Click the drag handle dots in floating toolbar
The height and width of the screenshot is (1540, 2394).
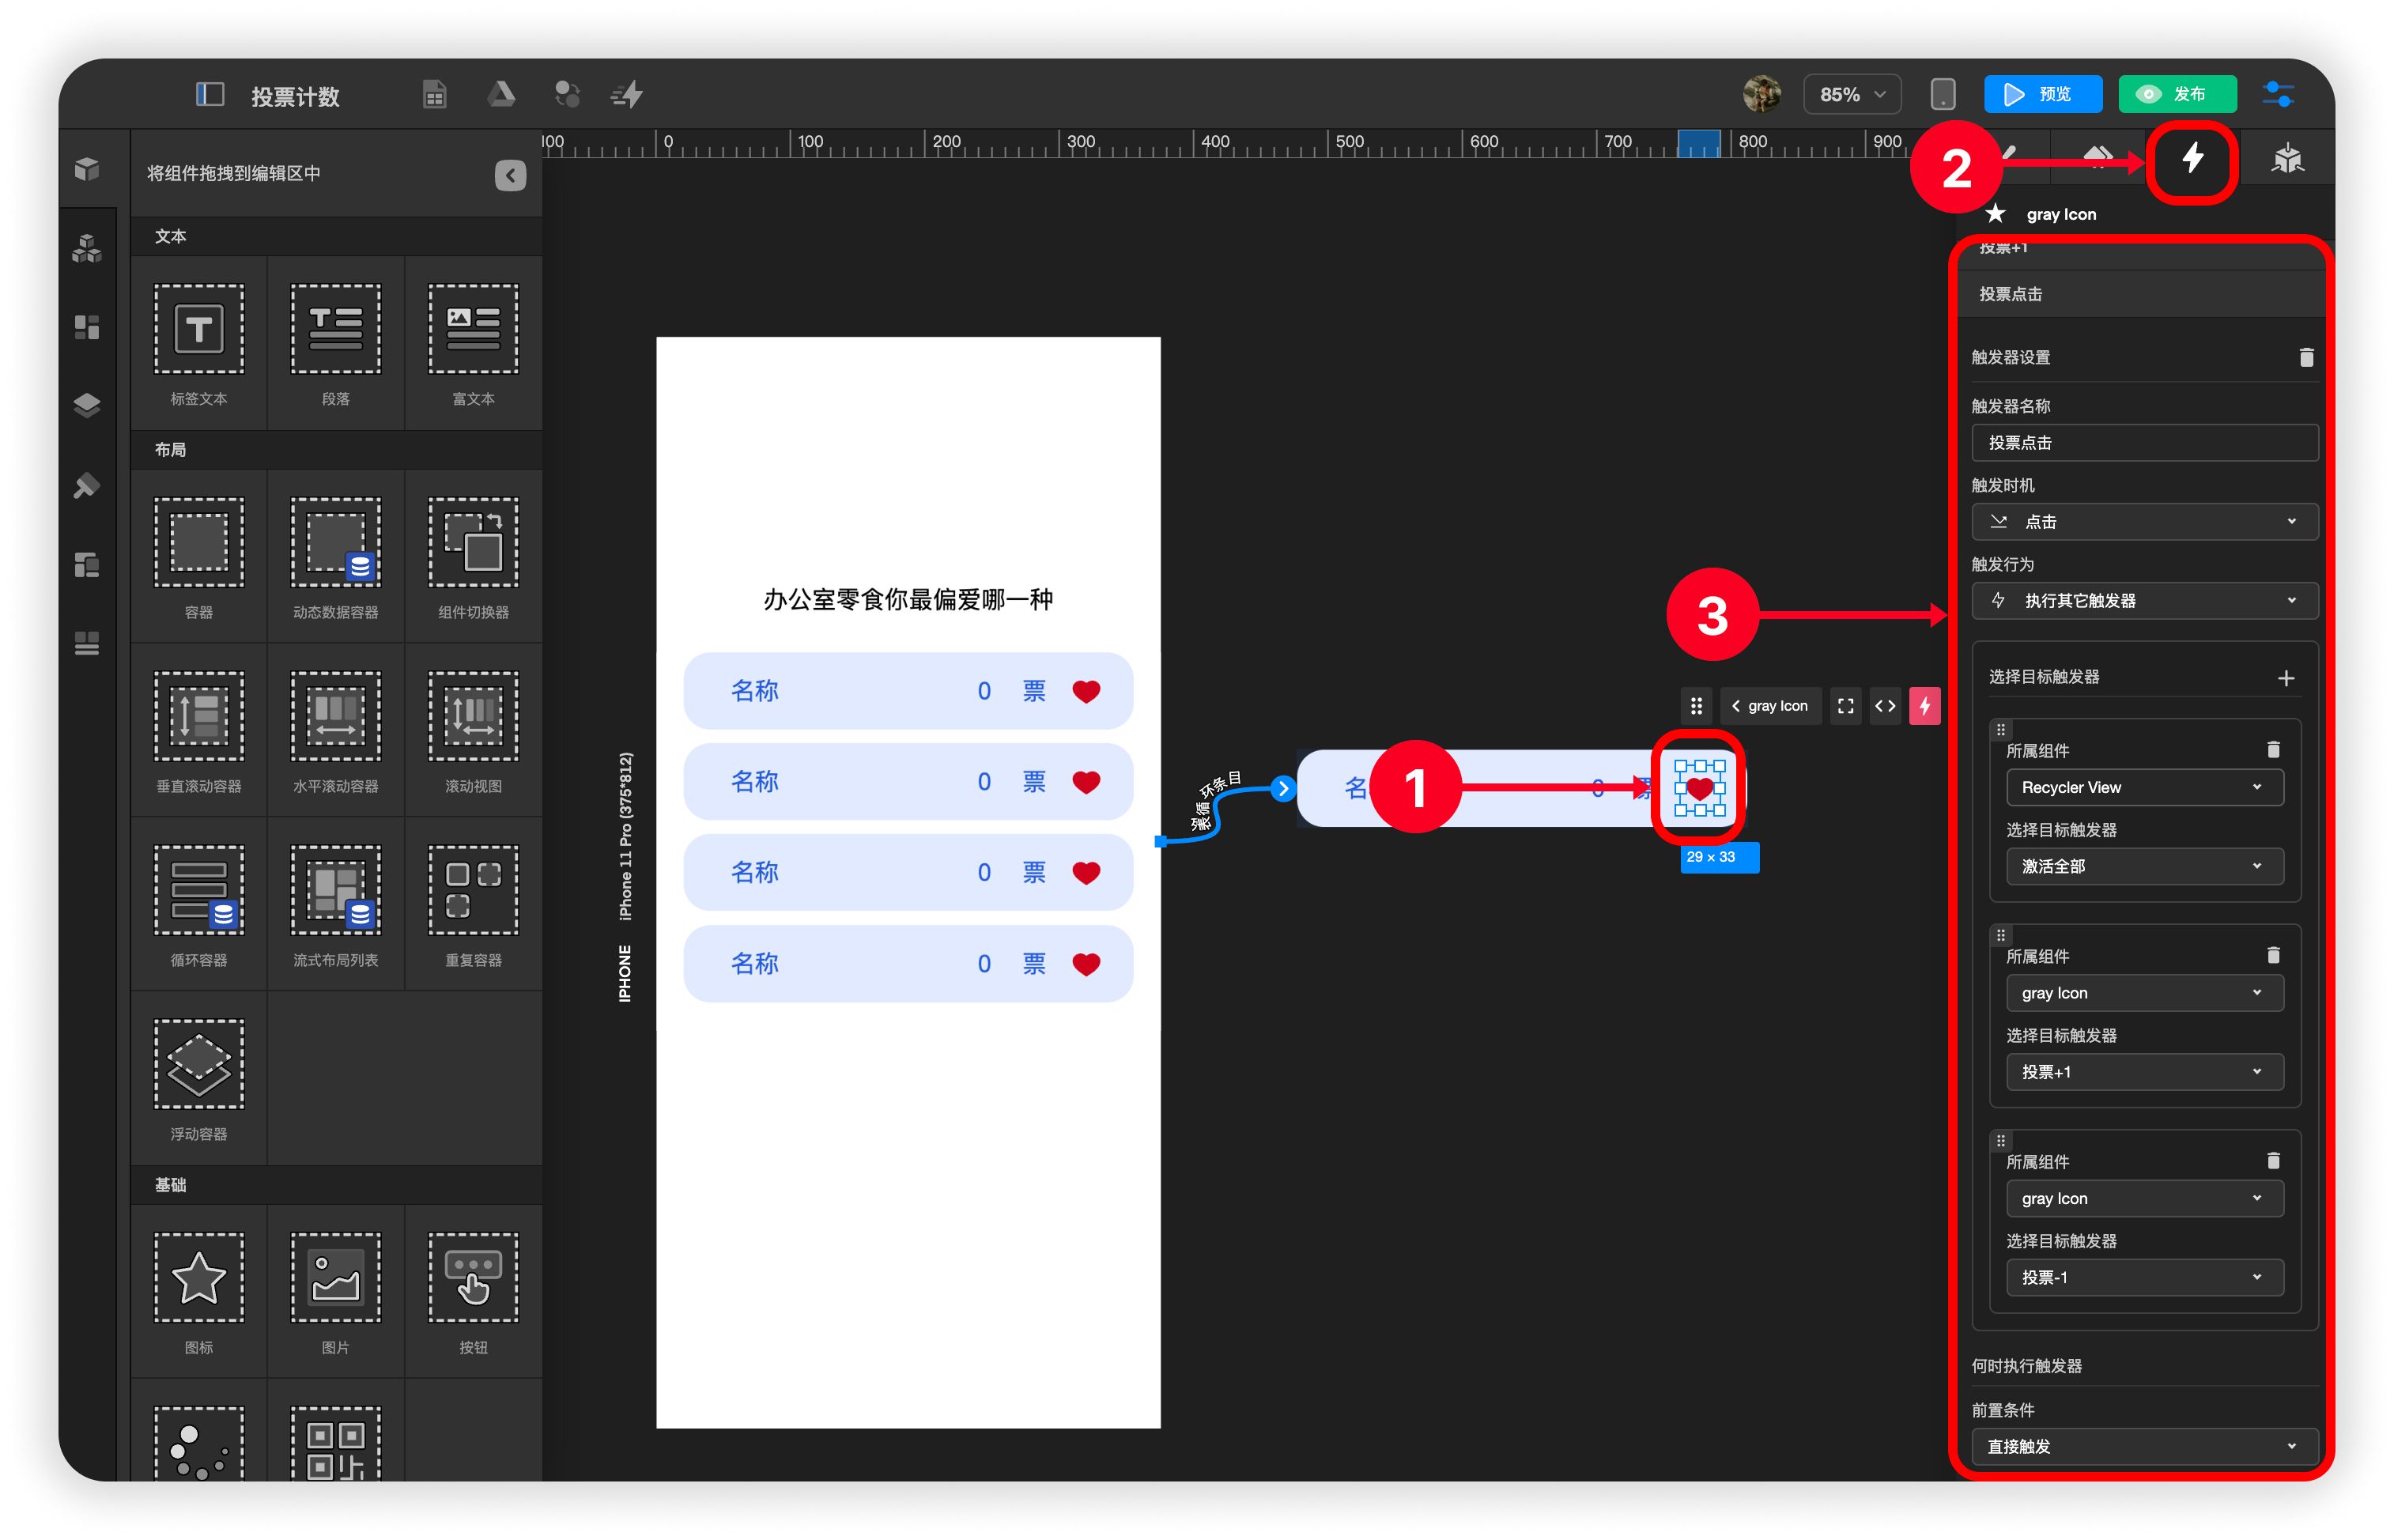(x=1696, y=706)
